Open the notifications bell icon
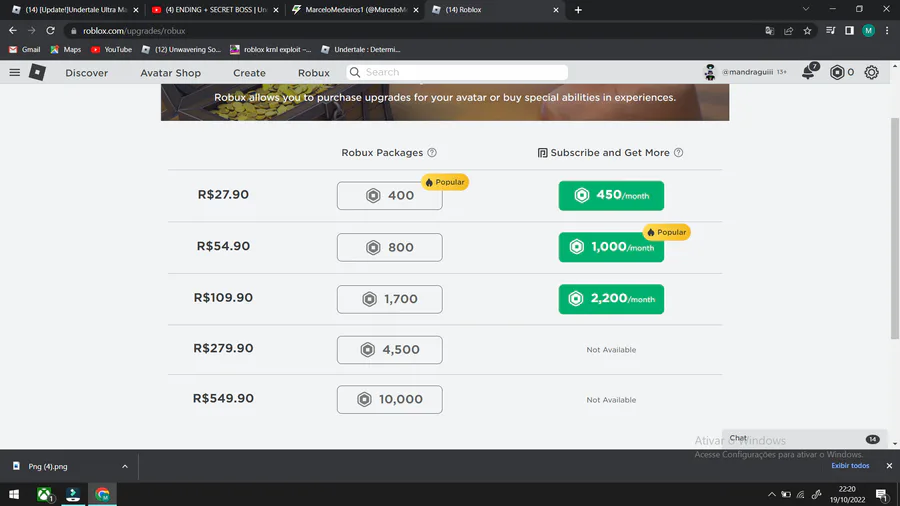Viewport: 900px width, 506px height. coord(808,72)
